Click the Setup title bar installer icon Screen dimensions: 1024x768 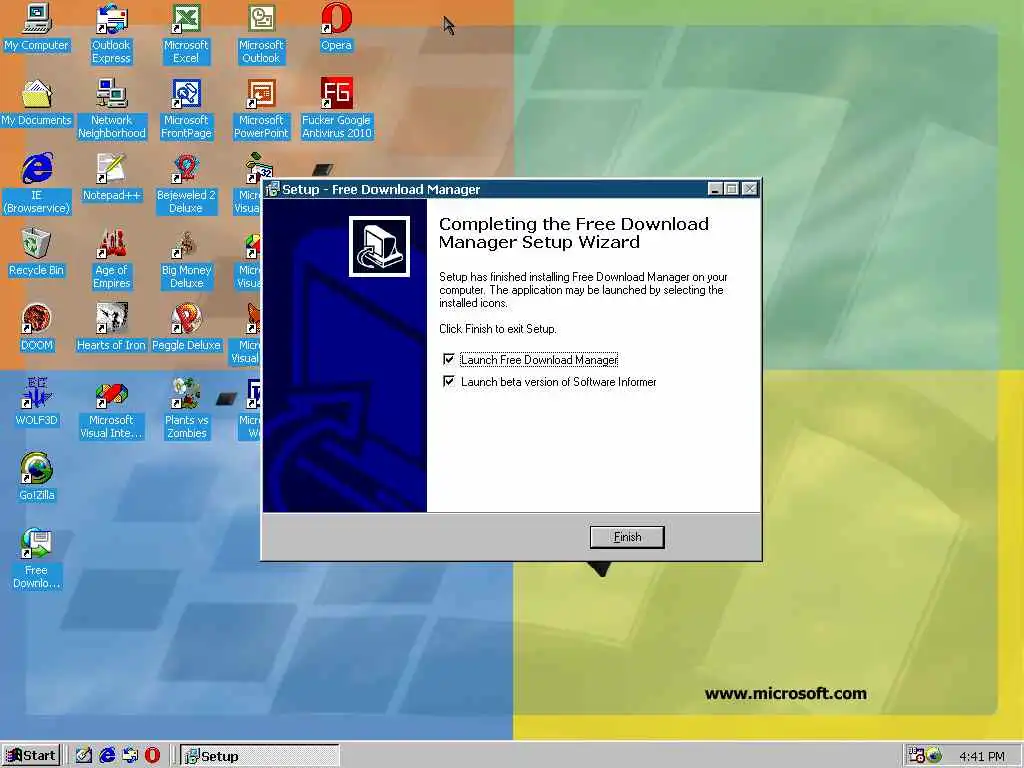point(272,189)
